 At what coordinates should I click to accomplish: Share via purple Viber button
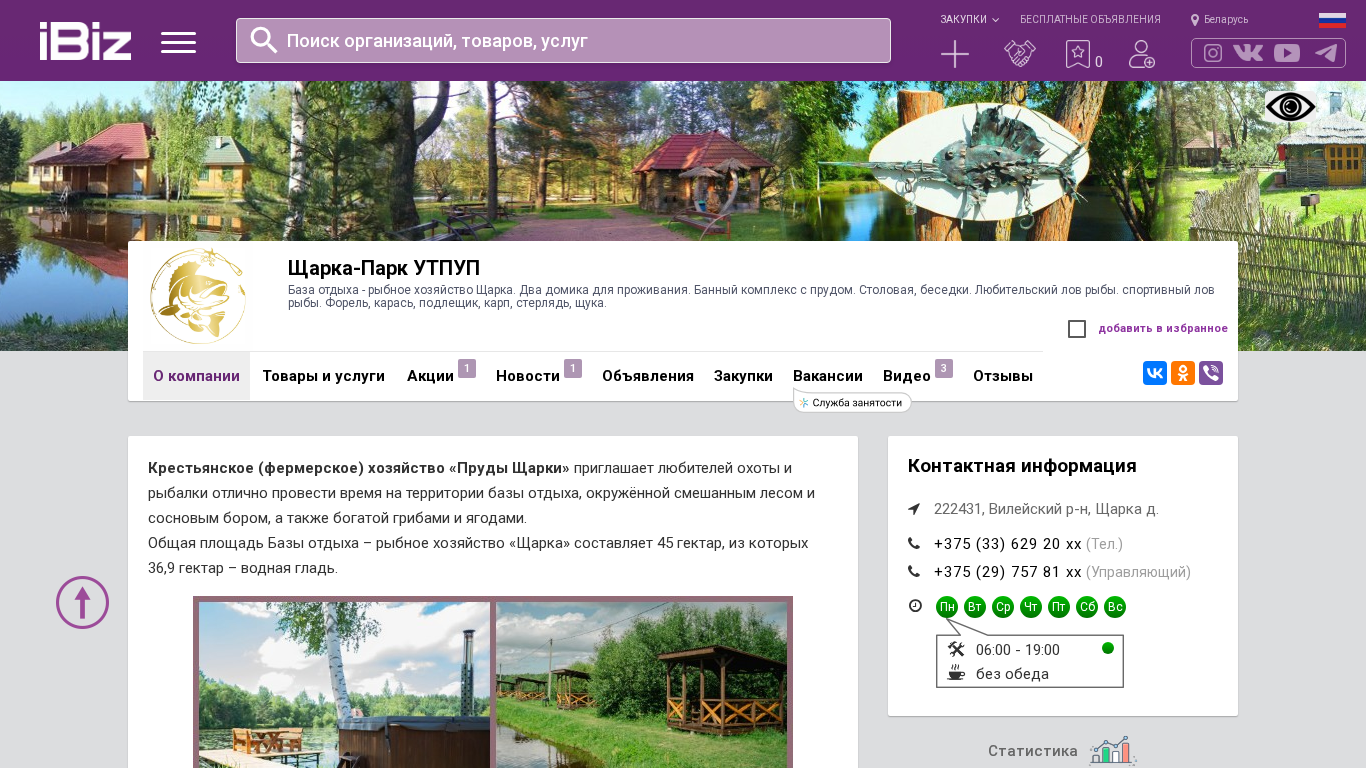pos(1211,374)
